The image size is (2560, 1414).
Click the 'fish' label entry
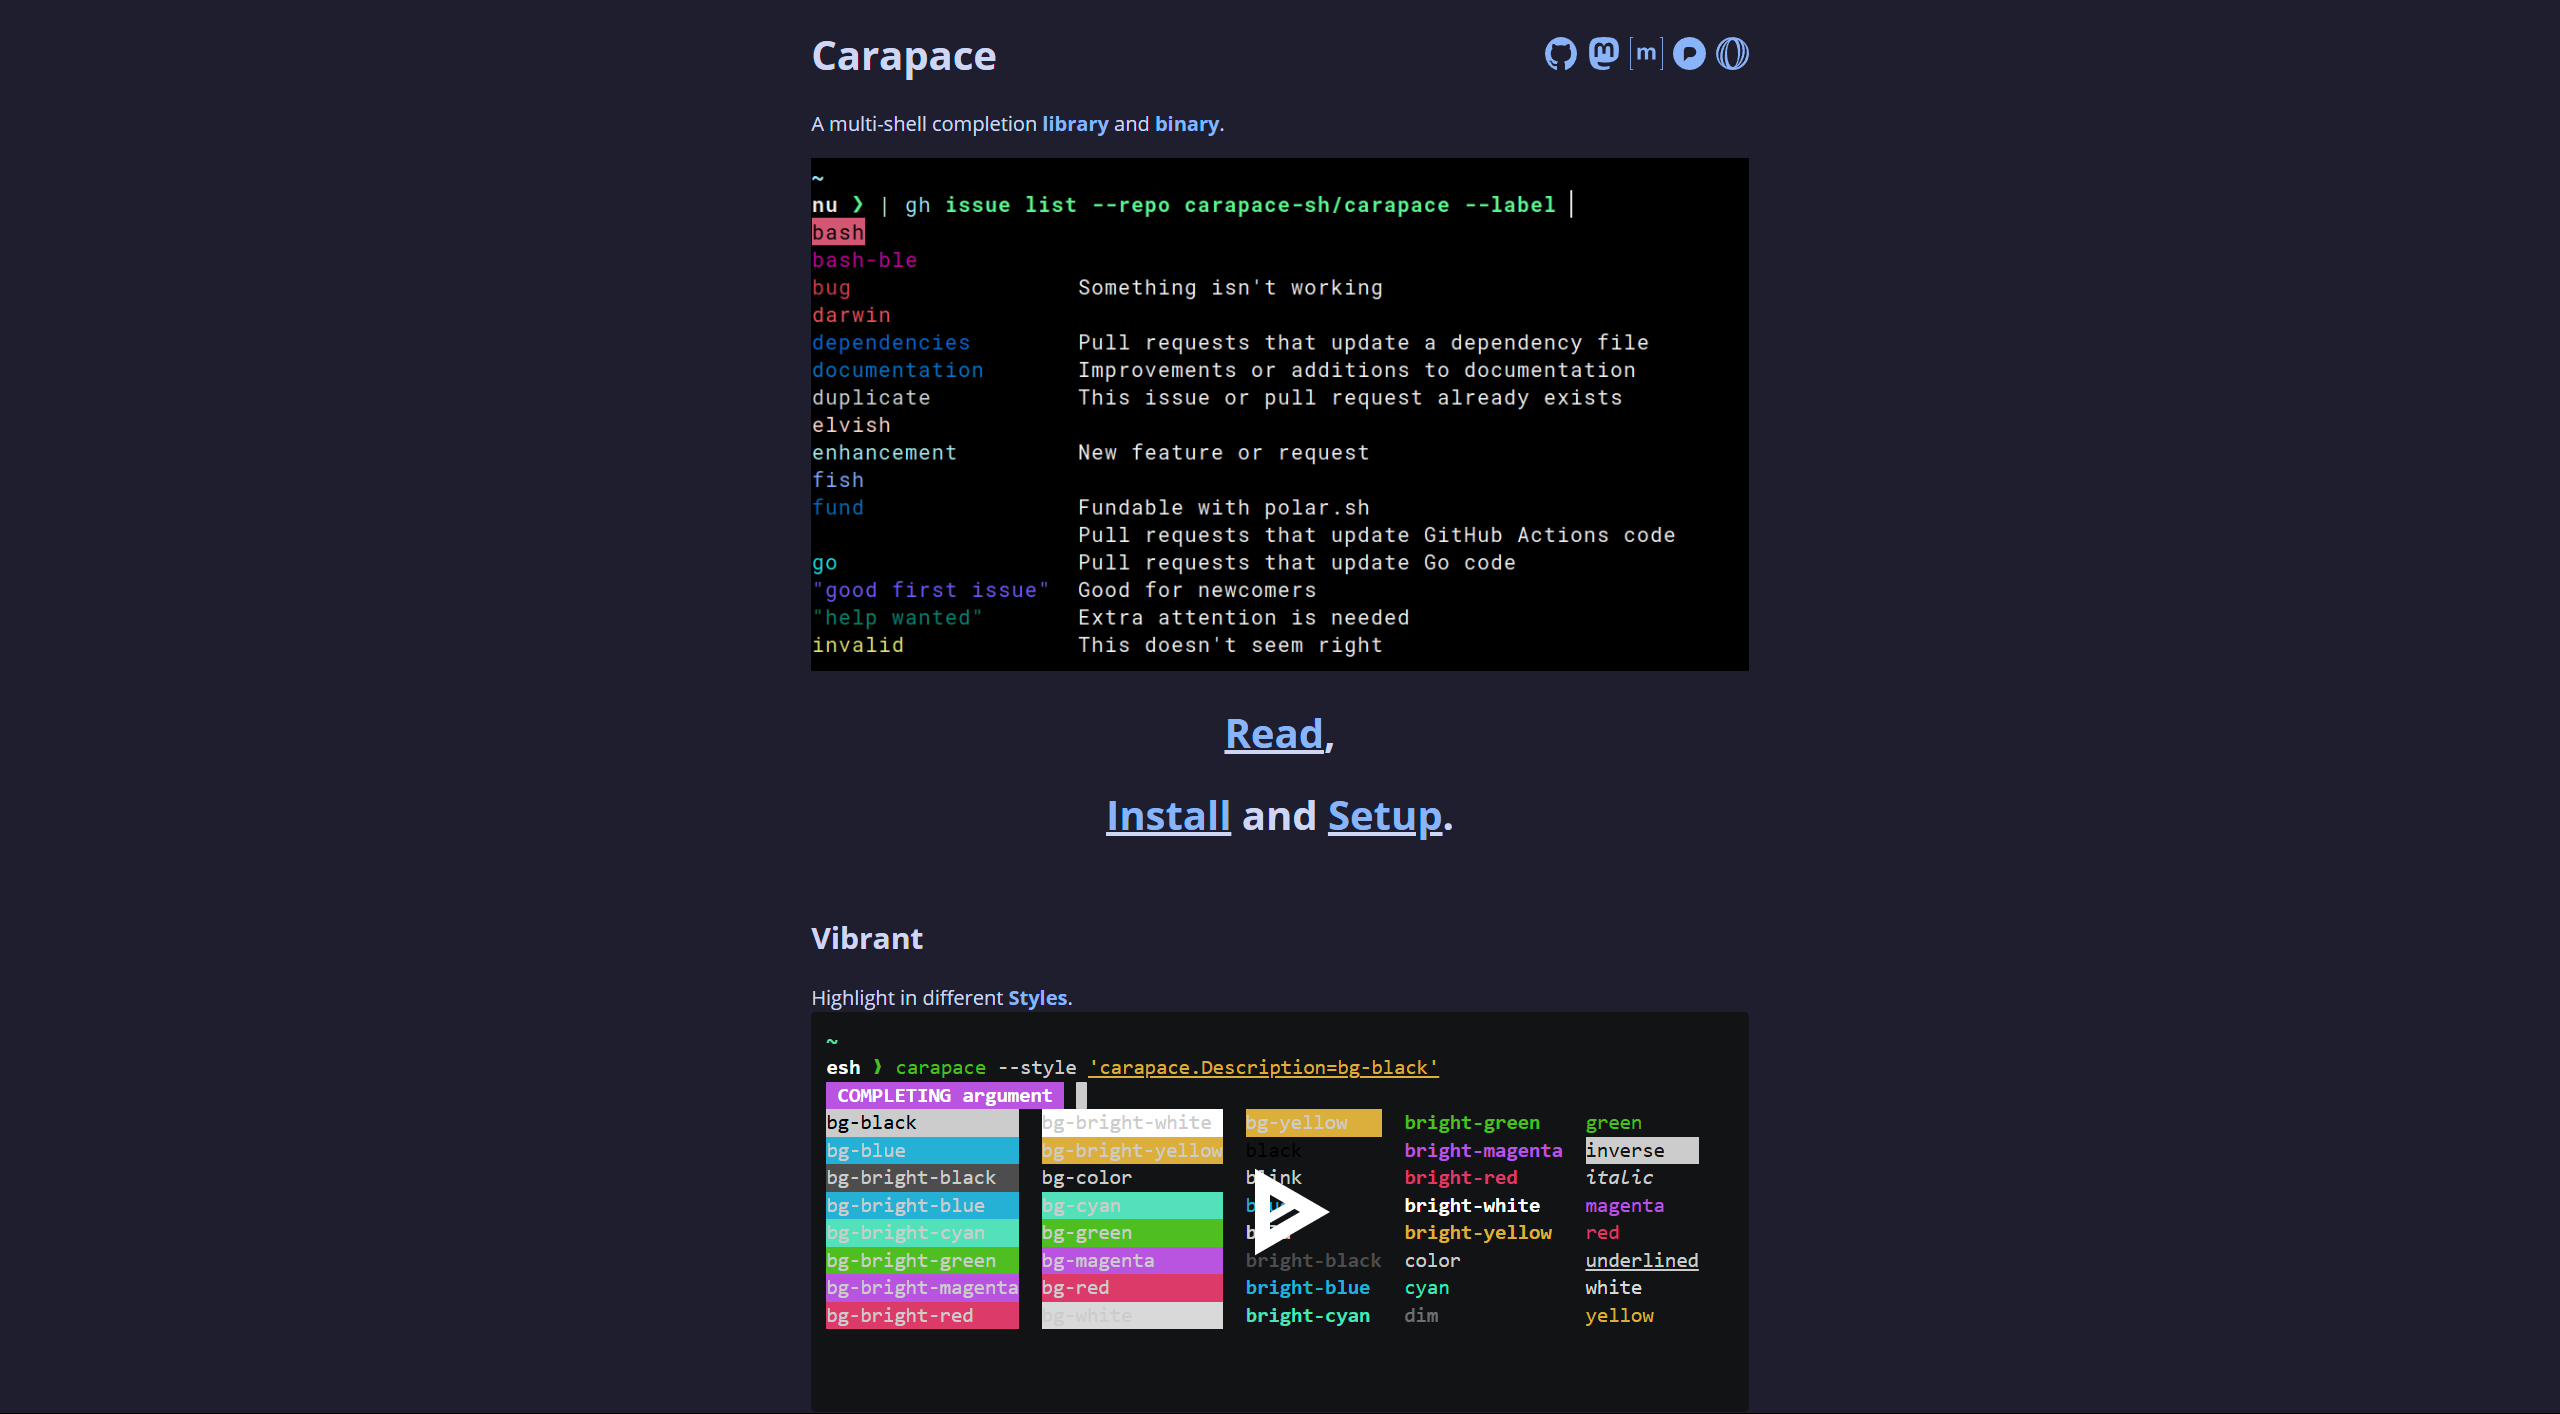pos(838,480)
